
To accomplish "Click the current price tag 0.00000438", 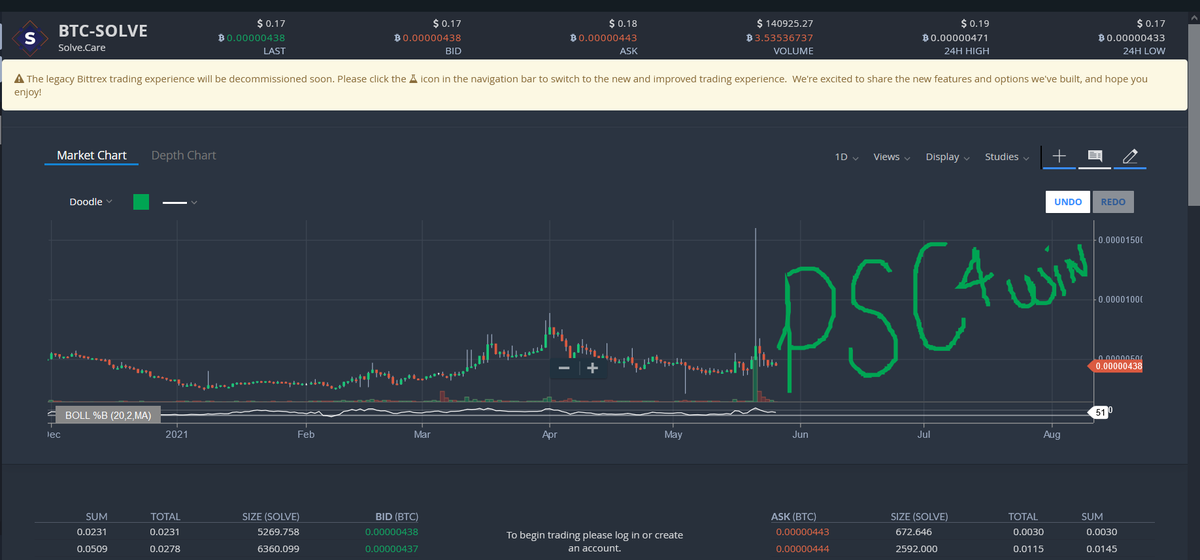I will tap(1115, 366).
